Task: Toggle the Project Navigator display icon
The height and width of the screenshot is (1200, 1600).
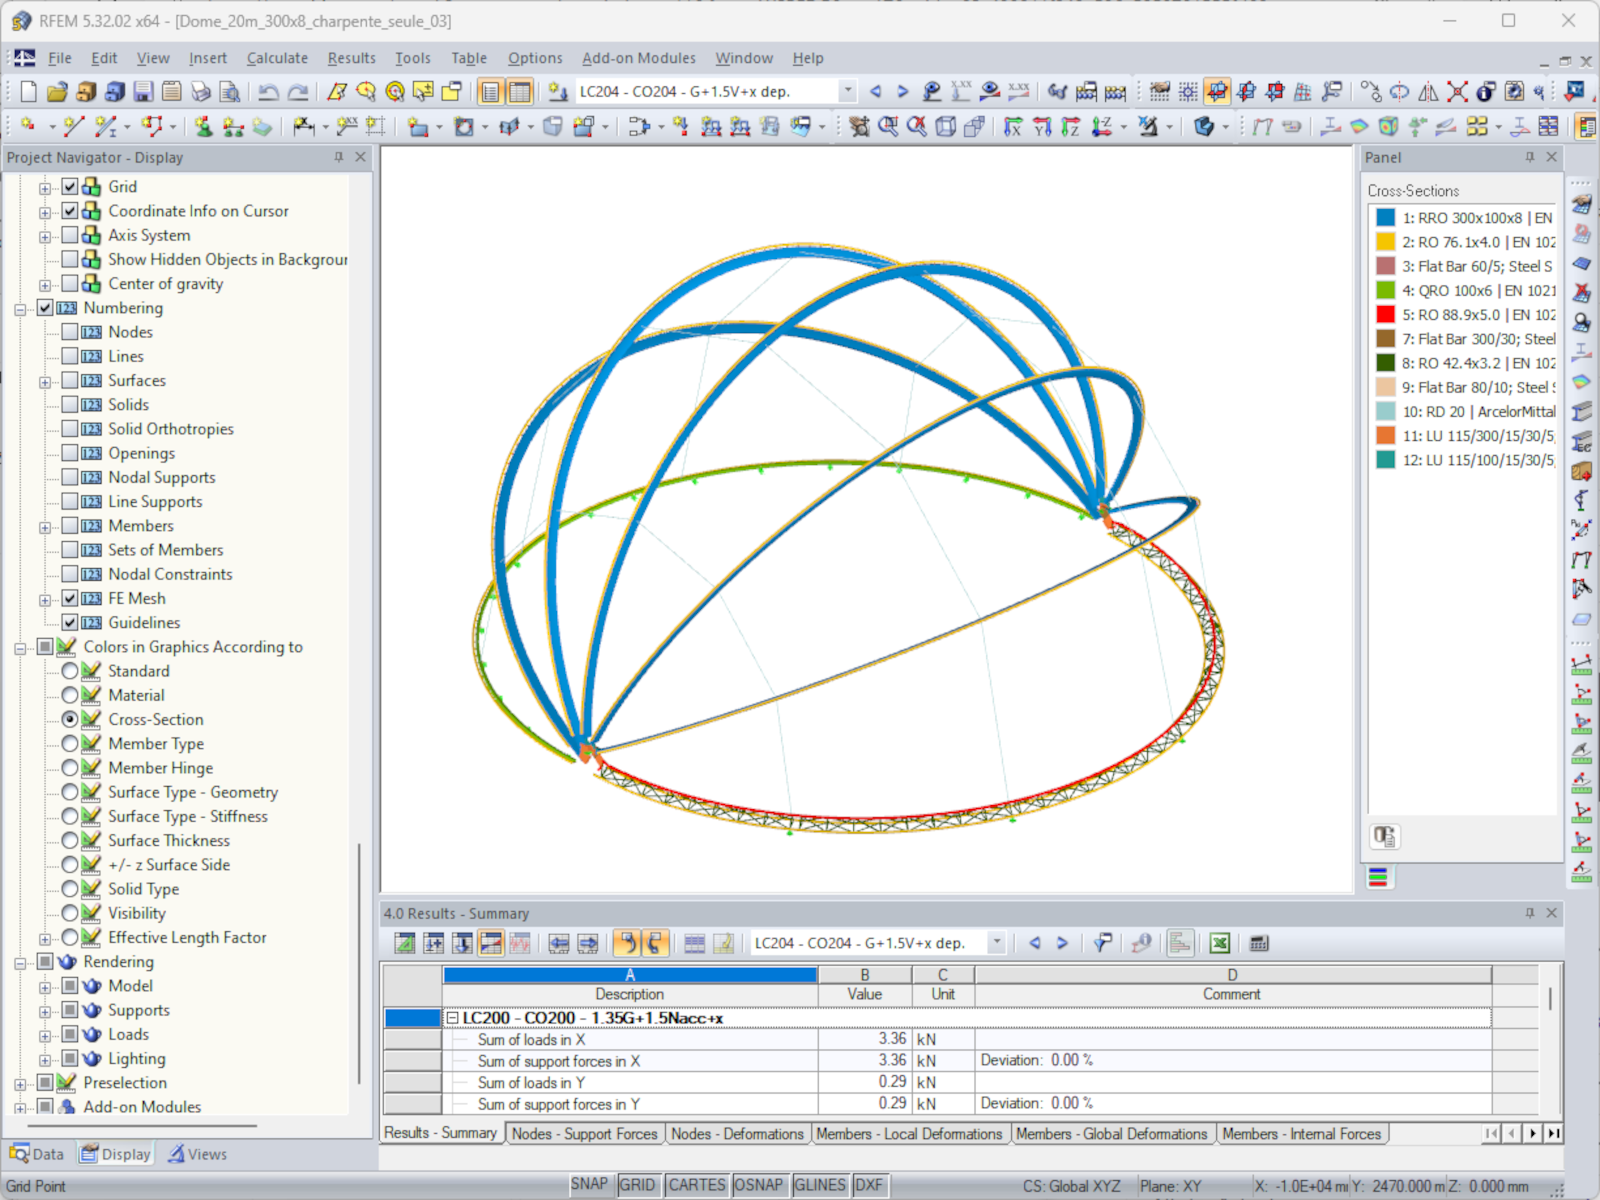Action: (x=490, y=92)
